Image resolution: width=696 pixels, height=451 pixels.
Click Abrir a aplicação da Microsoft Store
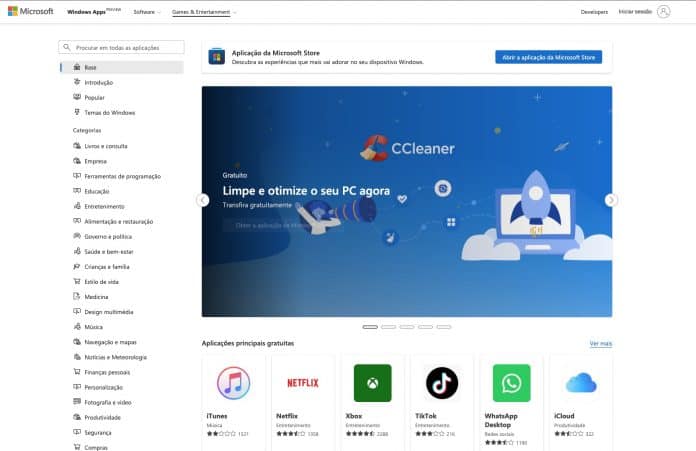coord(548,57)
